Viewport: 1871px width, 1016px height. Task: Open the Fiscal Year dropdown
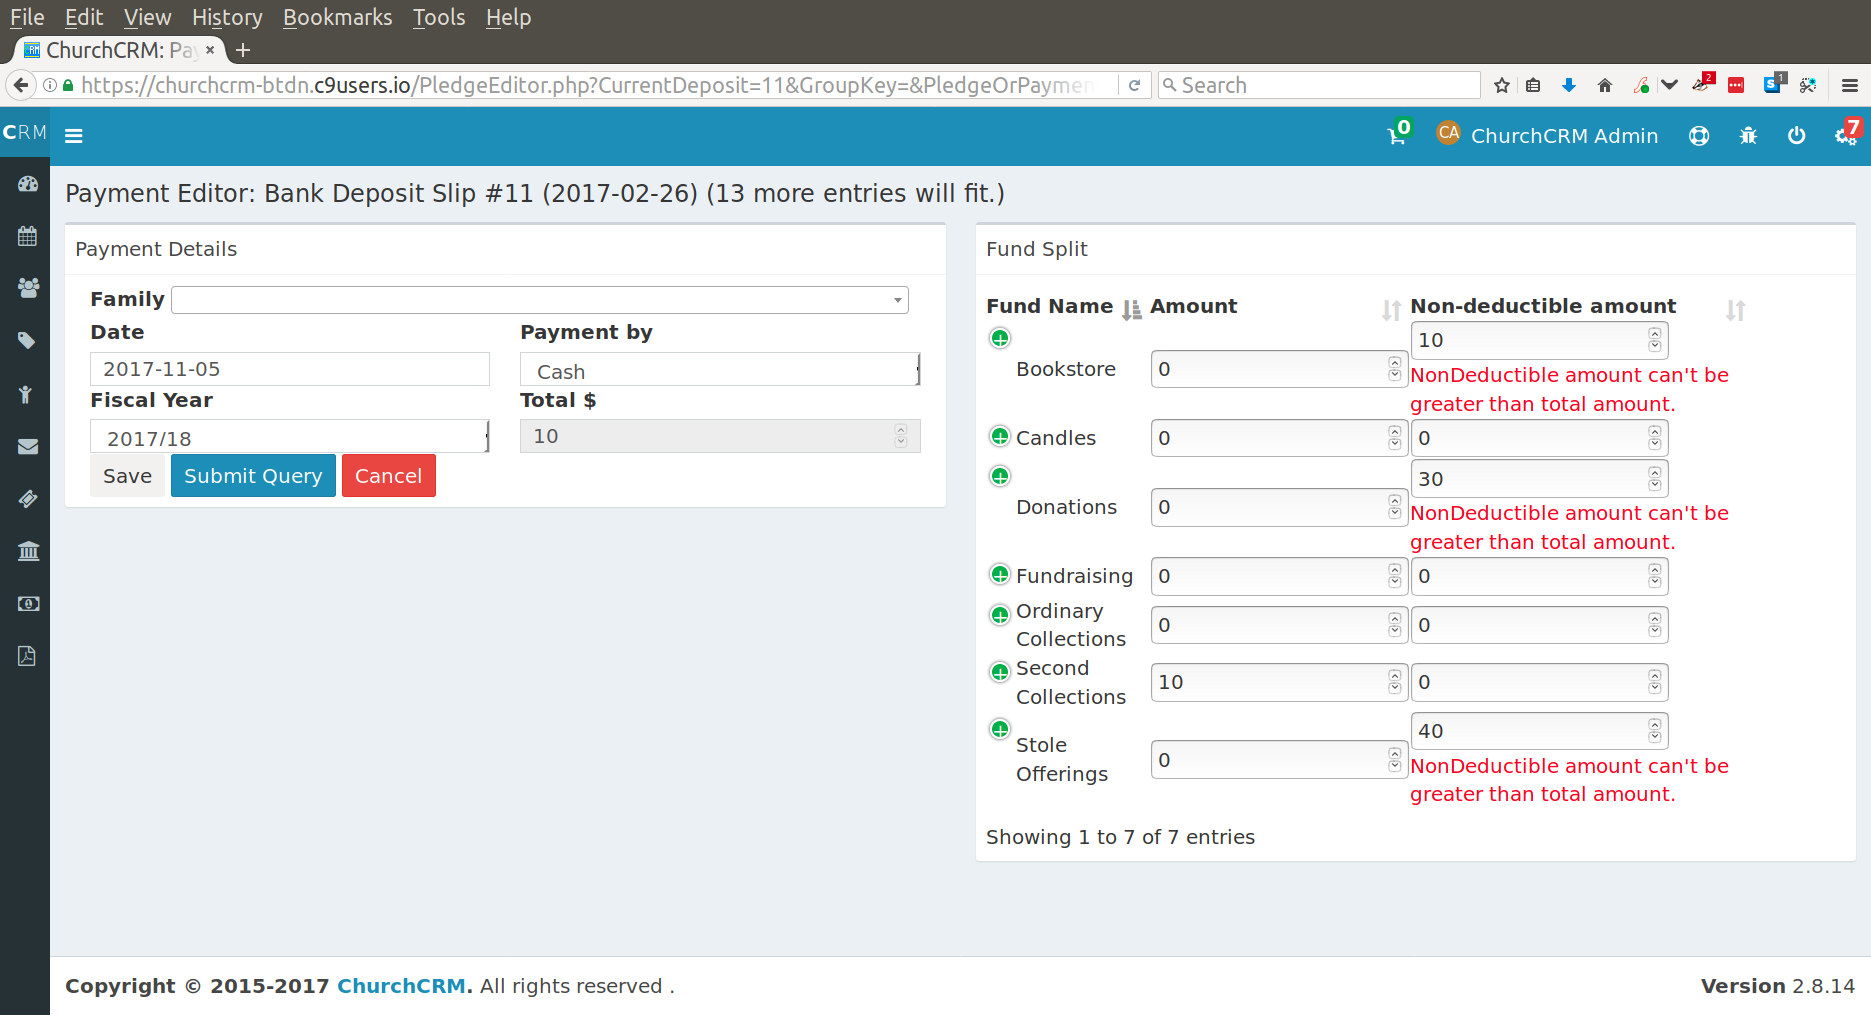[x=290, y=437]
